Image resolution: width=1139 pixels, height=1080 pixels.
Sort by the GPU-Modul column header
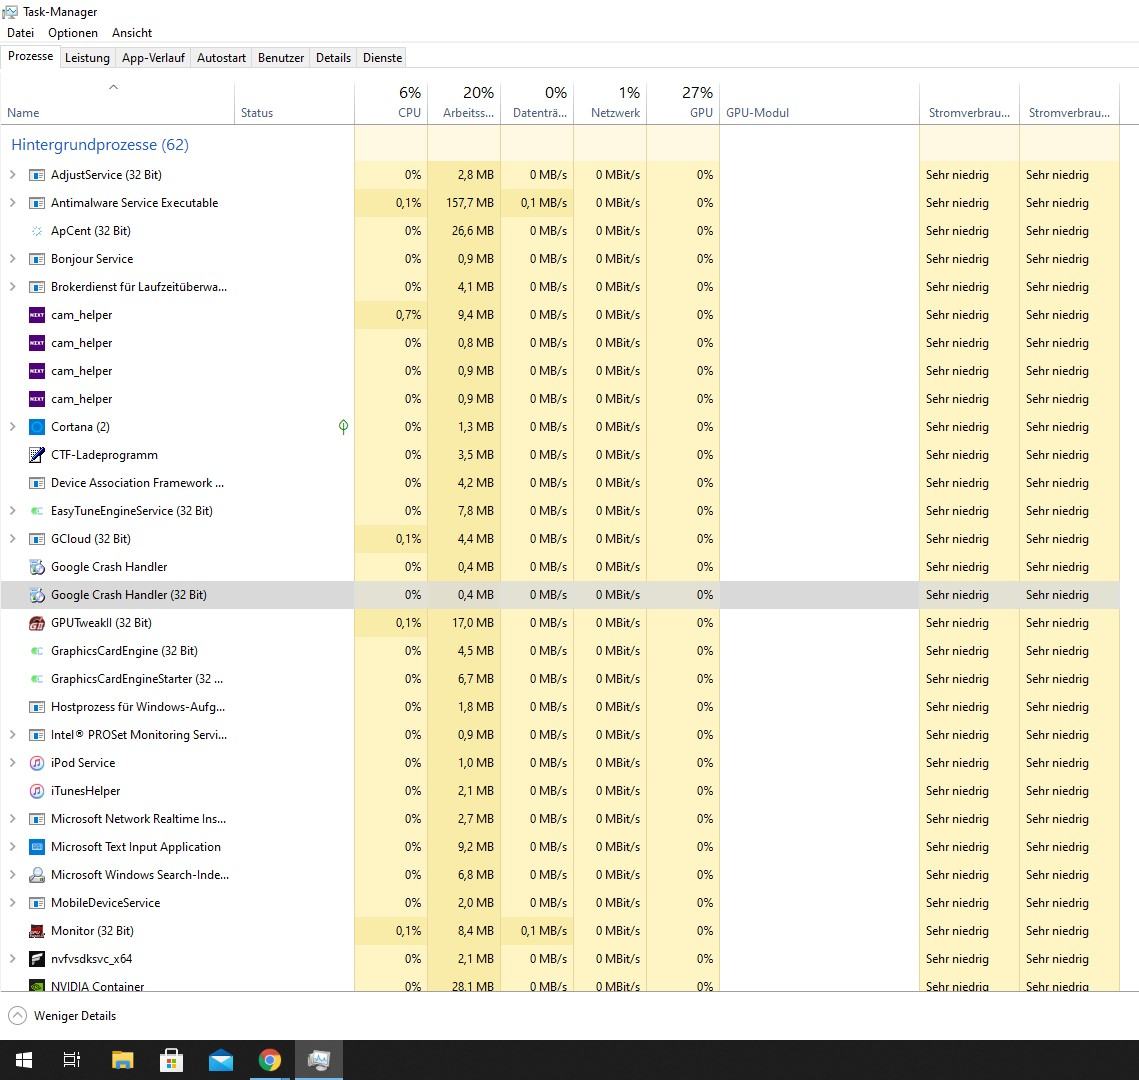[819, 104]
